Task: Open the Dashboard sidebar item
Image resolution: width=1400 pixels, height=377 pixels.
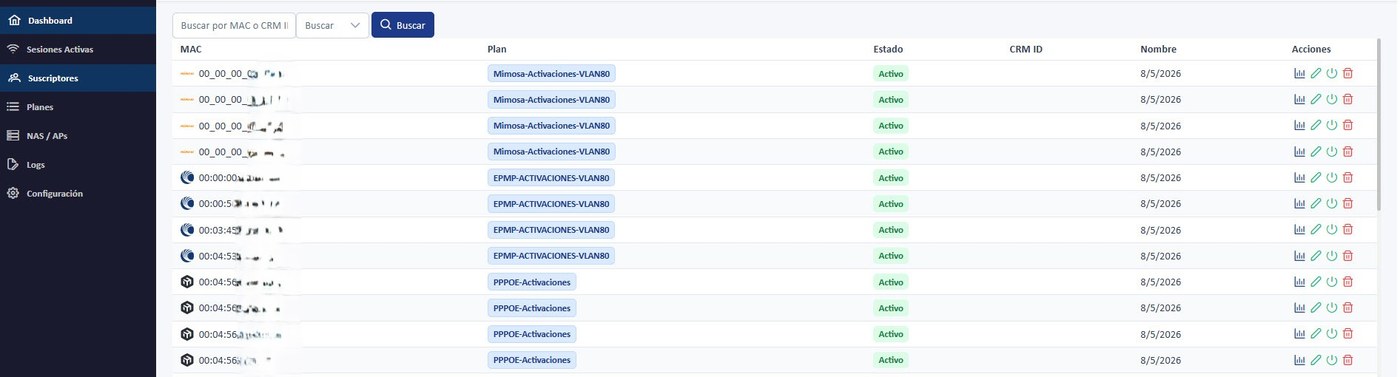Action: pyautogui.click(x=78, y=20)
